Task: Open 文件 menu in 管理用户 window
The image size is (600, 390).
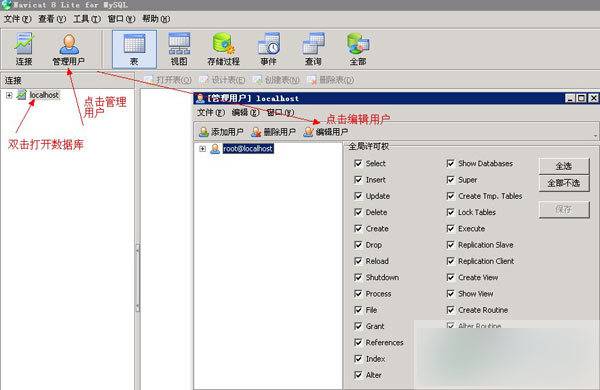Action: click(x=211, y=113)
